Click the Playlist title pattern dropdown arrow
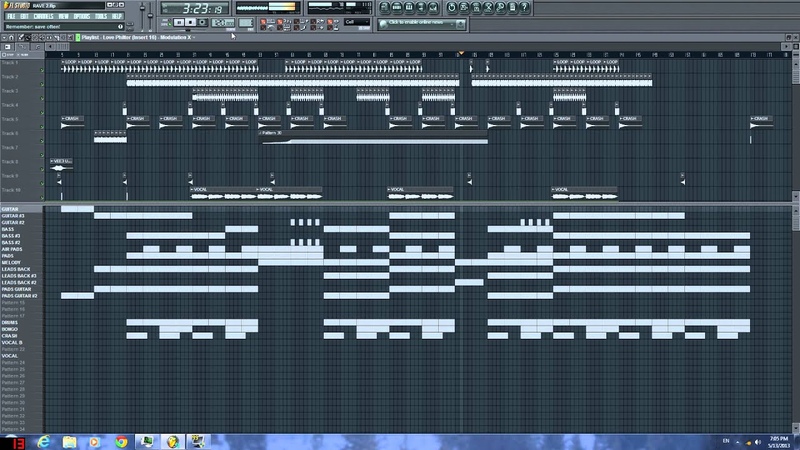800x450 pixels. pyautogui.click(x=194, y=38)
